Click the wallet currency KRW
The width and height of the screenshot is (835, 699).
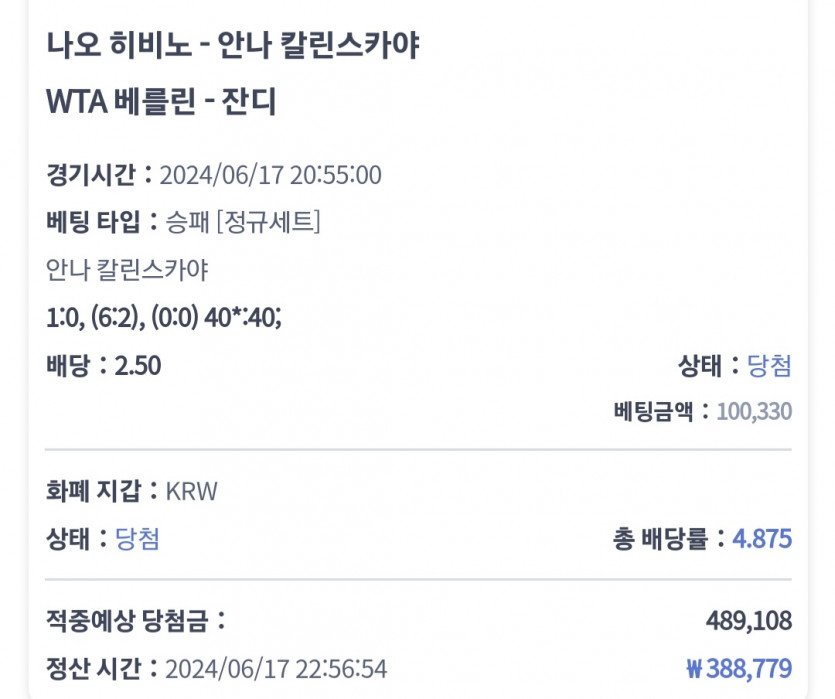(192, 492)
